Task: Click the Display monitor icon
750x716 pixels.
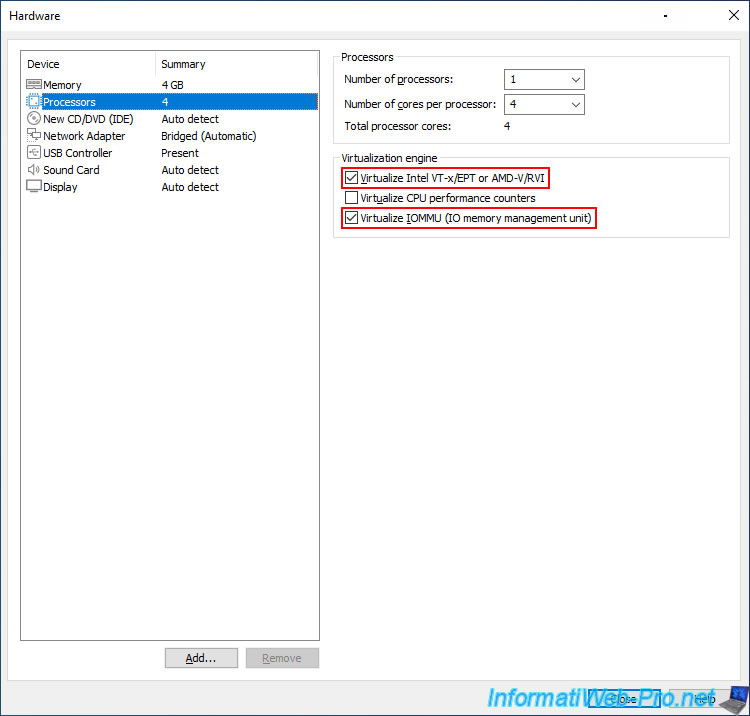Action: point(34,187)
